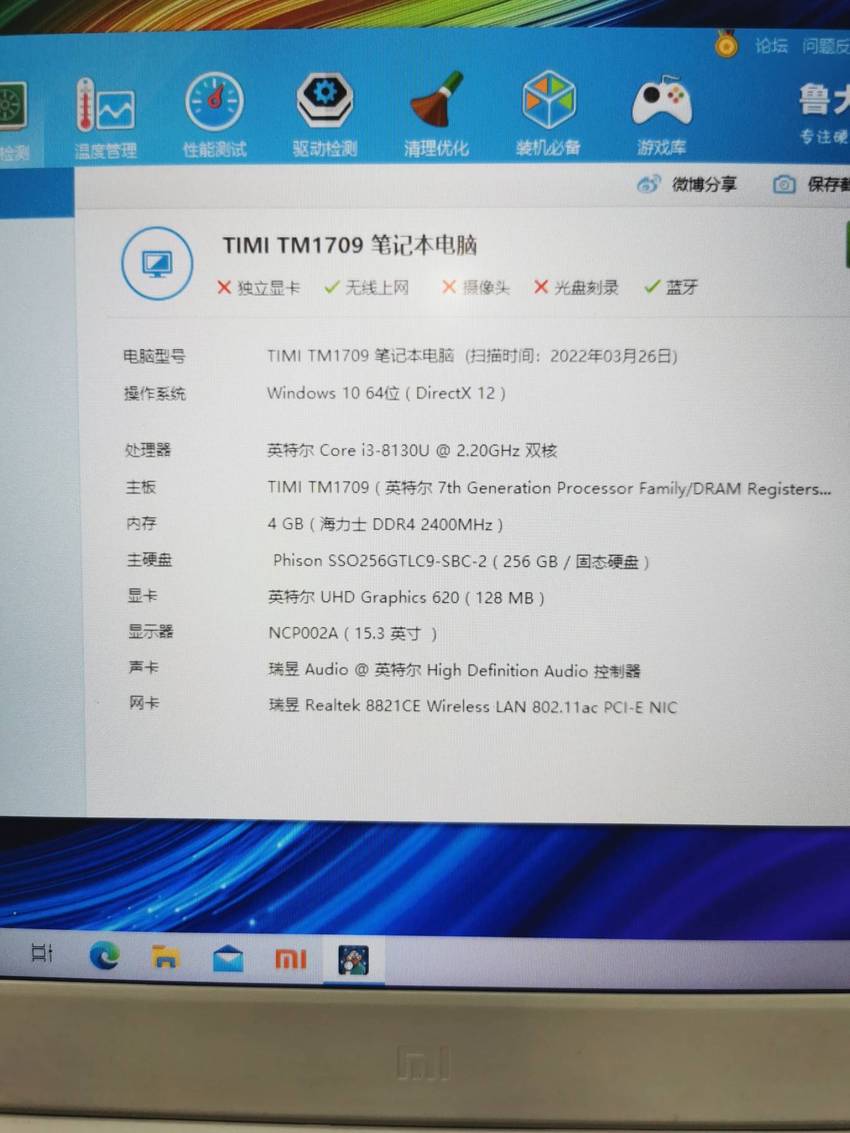Open 游戏库 gamepad icon
The height and width of the screenshot is (1133, 850).
(x=661, y=115)
